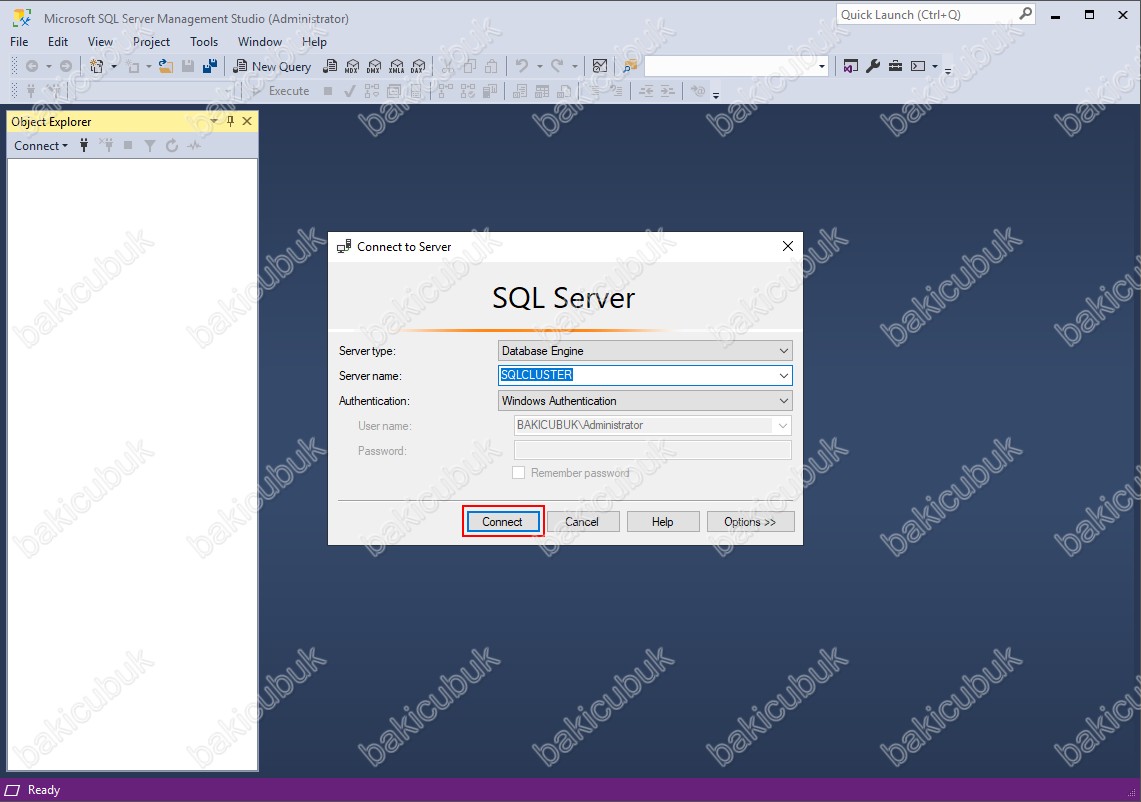Open the Project menu
The height and width of the screenshot is (802, 1141).
[x=152, y=42]
